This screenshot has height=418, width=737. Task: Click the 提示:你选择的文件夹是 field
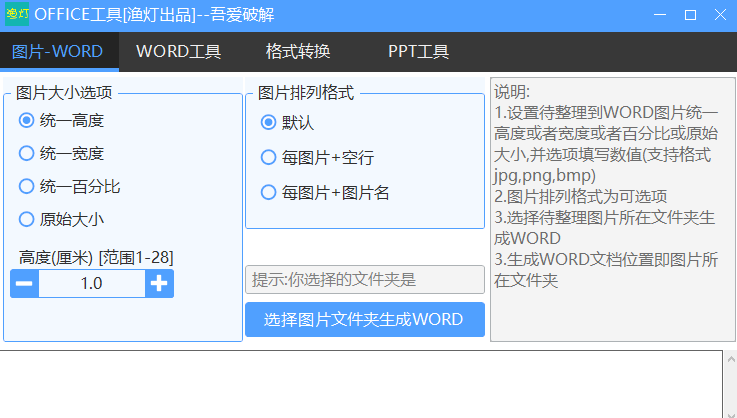[365, 280]
